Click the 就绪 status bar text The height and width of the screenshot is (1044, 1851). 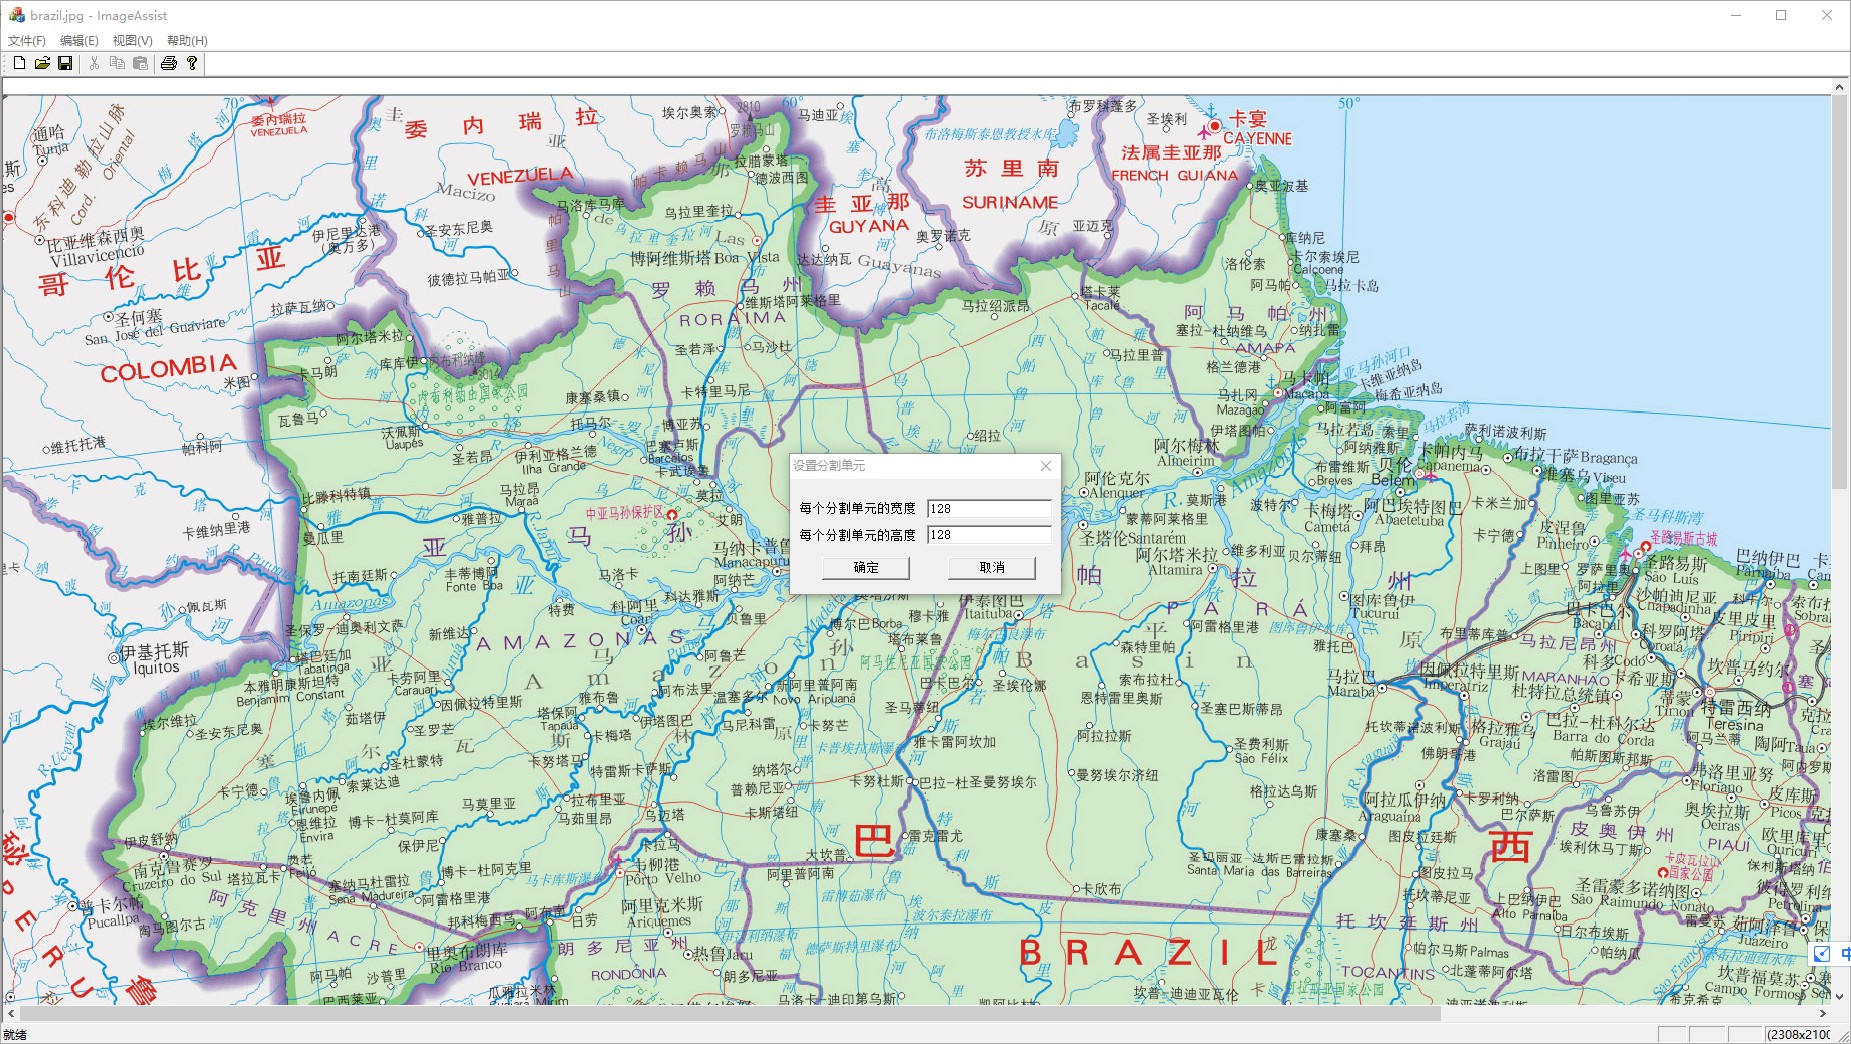click(x=15, y=1035)
